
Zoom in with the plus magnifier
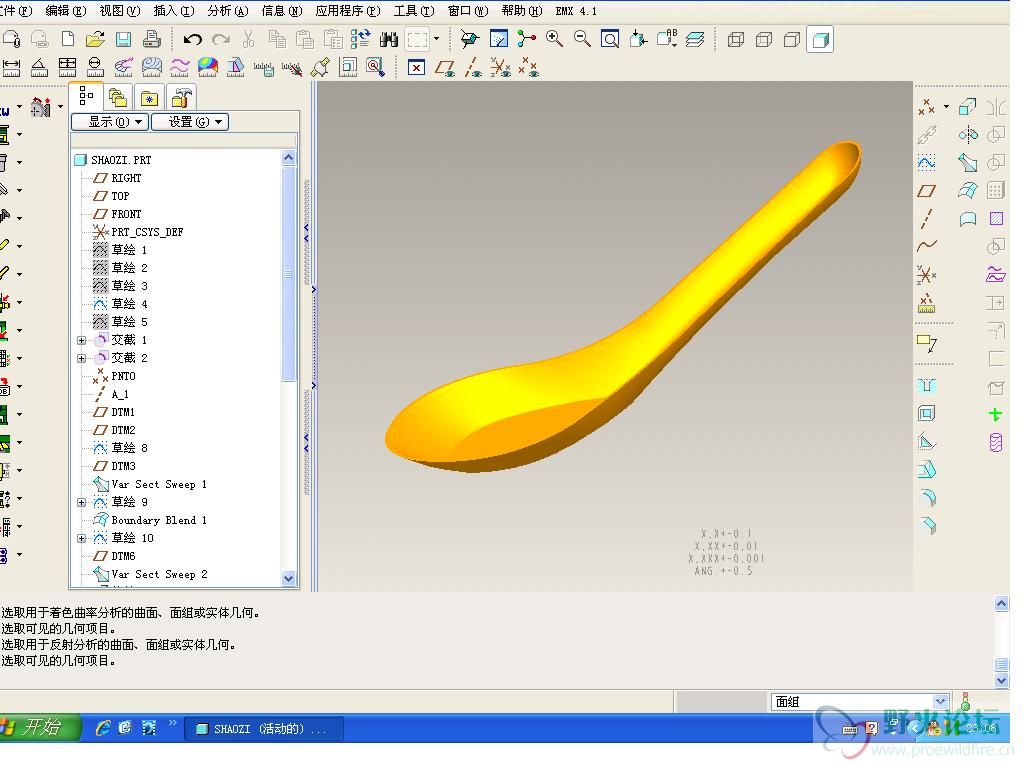point(554,39)
